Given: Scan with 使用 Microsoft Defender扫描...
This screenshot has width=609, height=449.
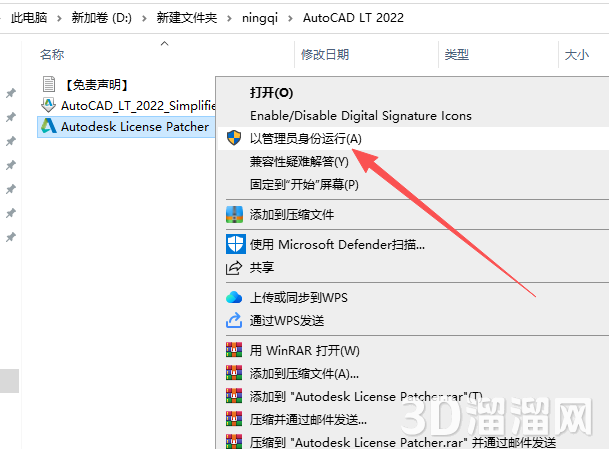Looking at the screenshot, I should (337, 244).
